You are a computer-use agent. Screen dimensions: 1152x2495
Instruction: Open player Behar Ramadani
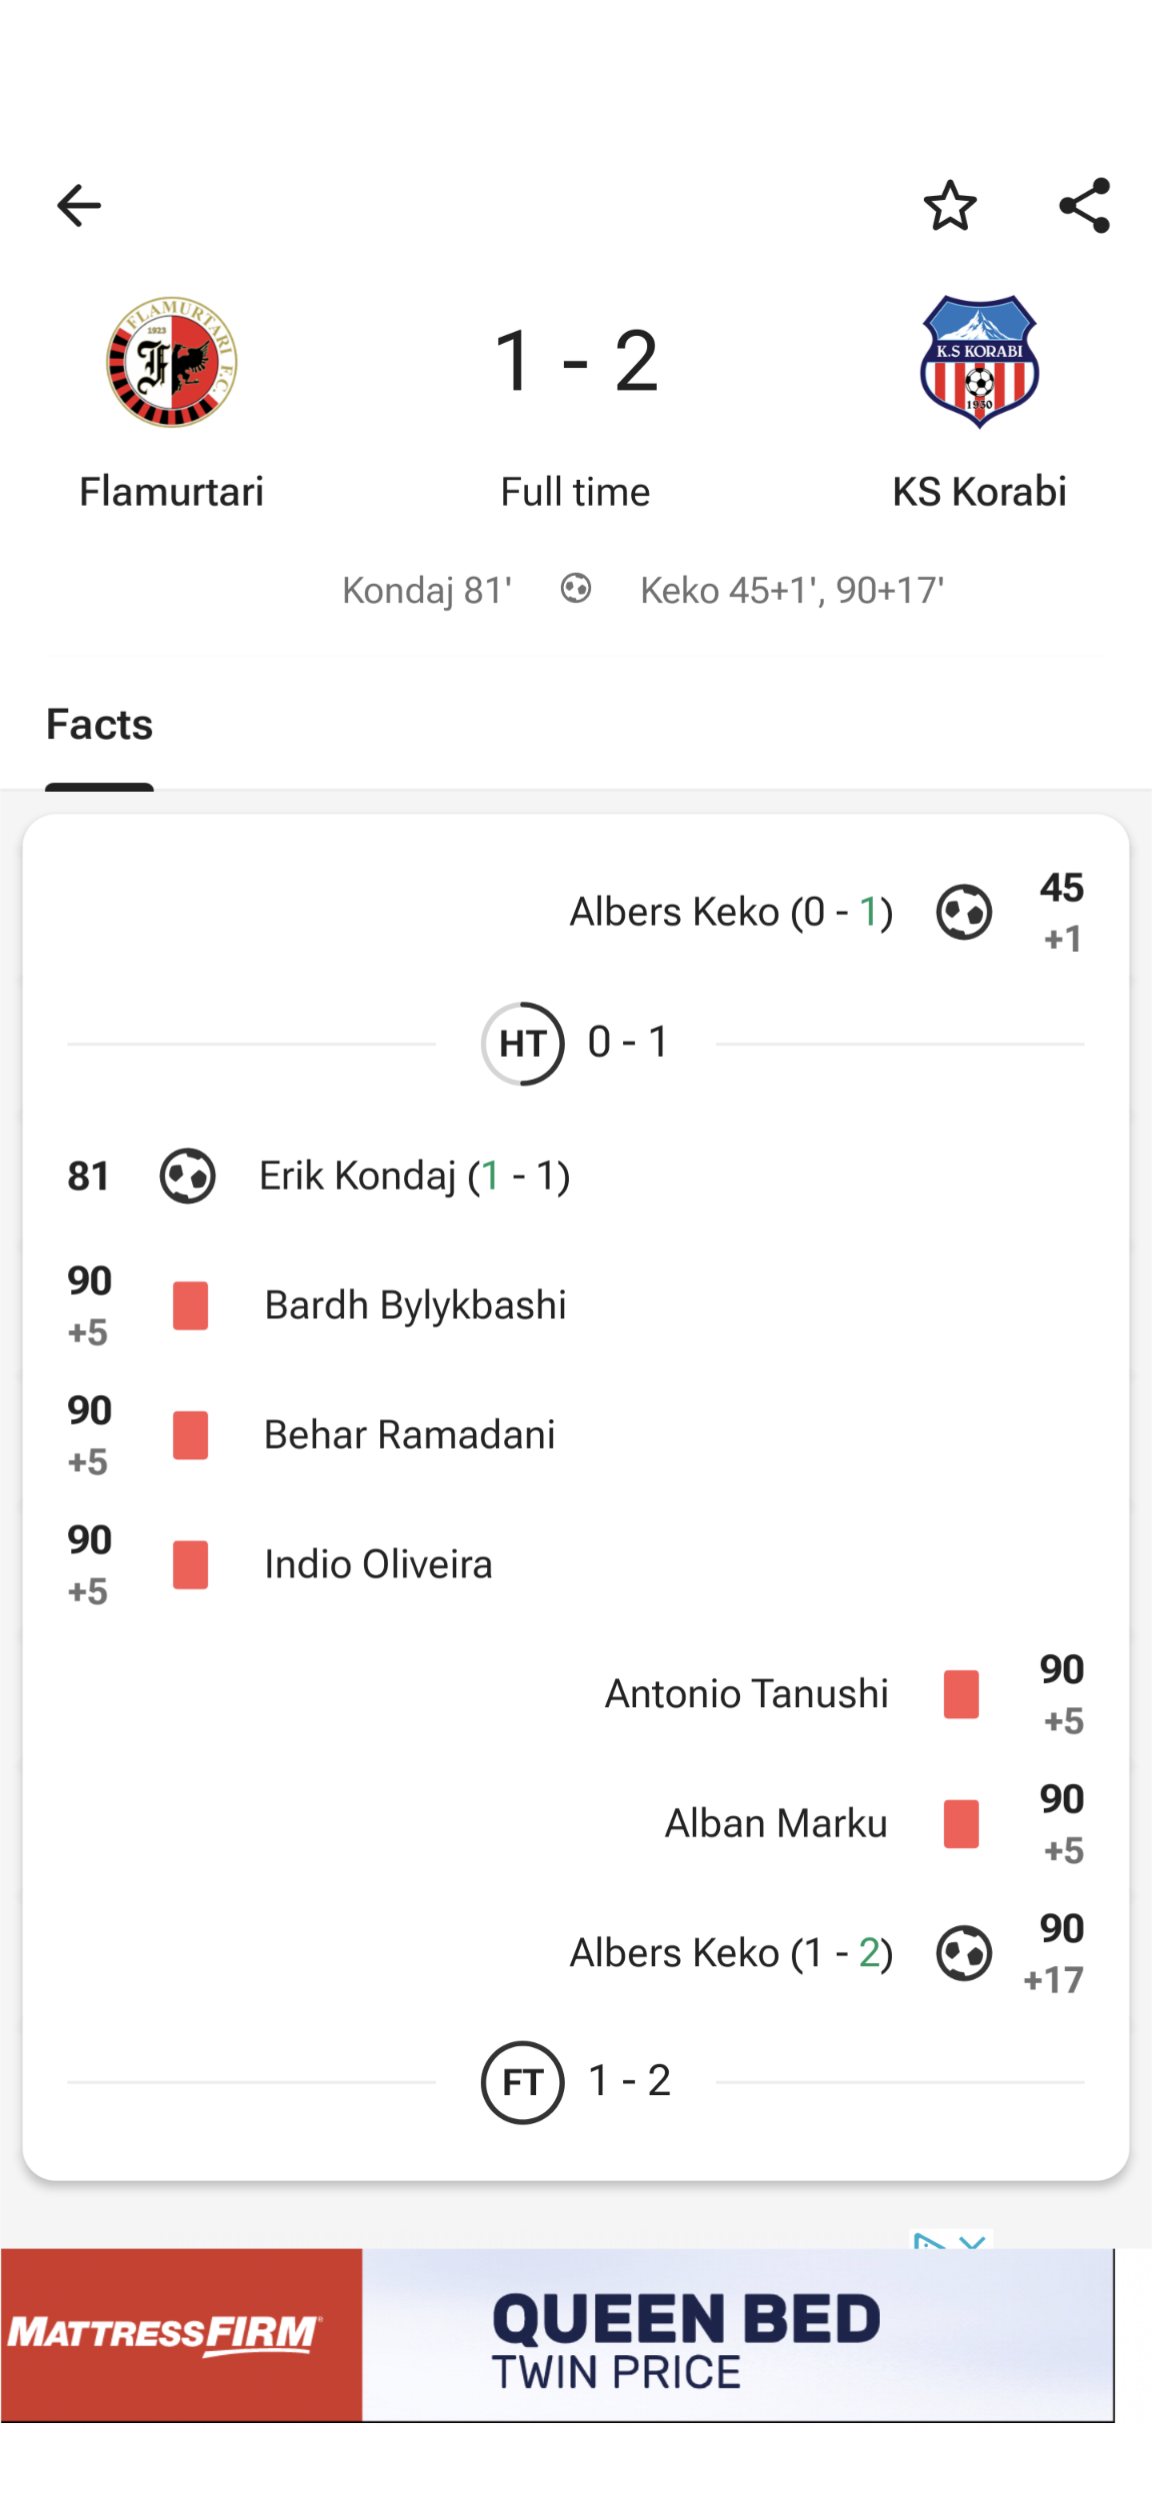click(409, 1435)
